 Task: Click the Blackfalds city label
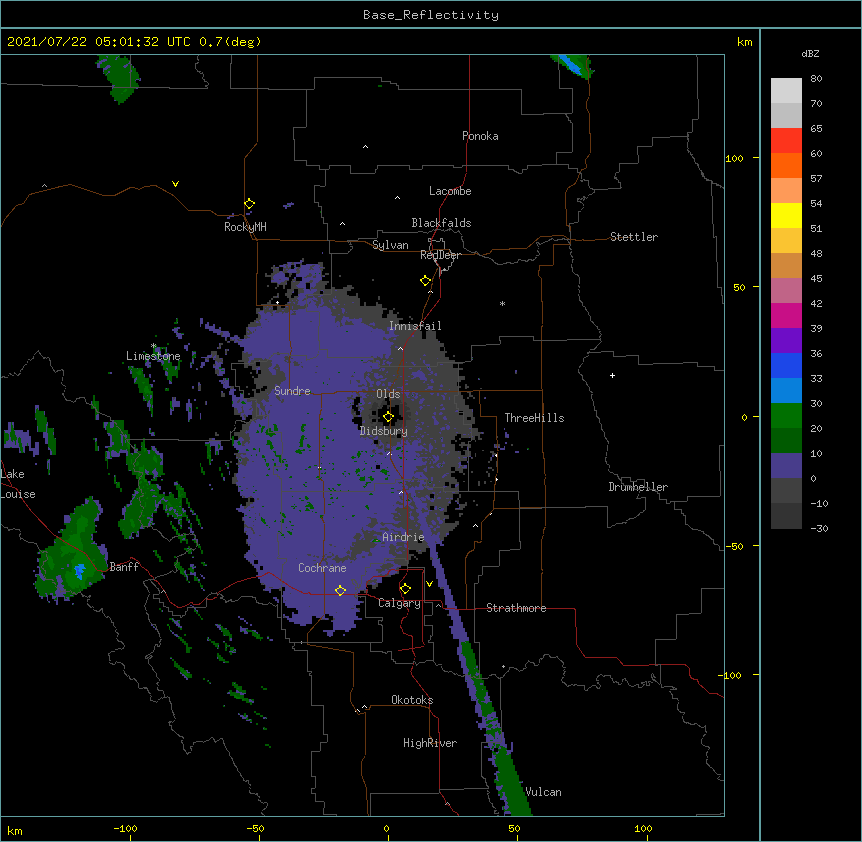coord(441,223)
